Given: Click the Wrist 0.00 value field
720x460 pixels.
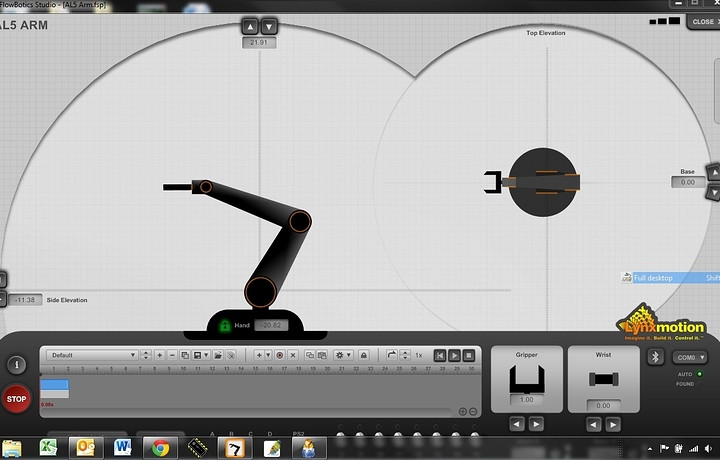Looking at the screenshot, I should 603,405.
